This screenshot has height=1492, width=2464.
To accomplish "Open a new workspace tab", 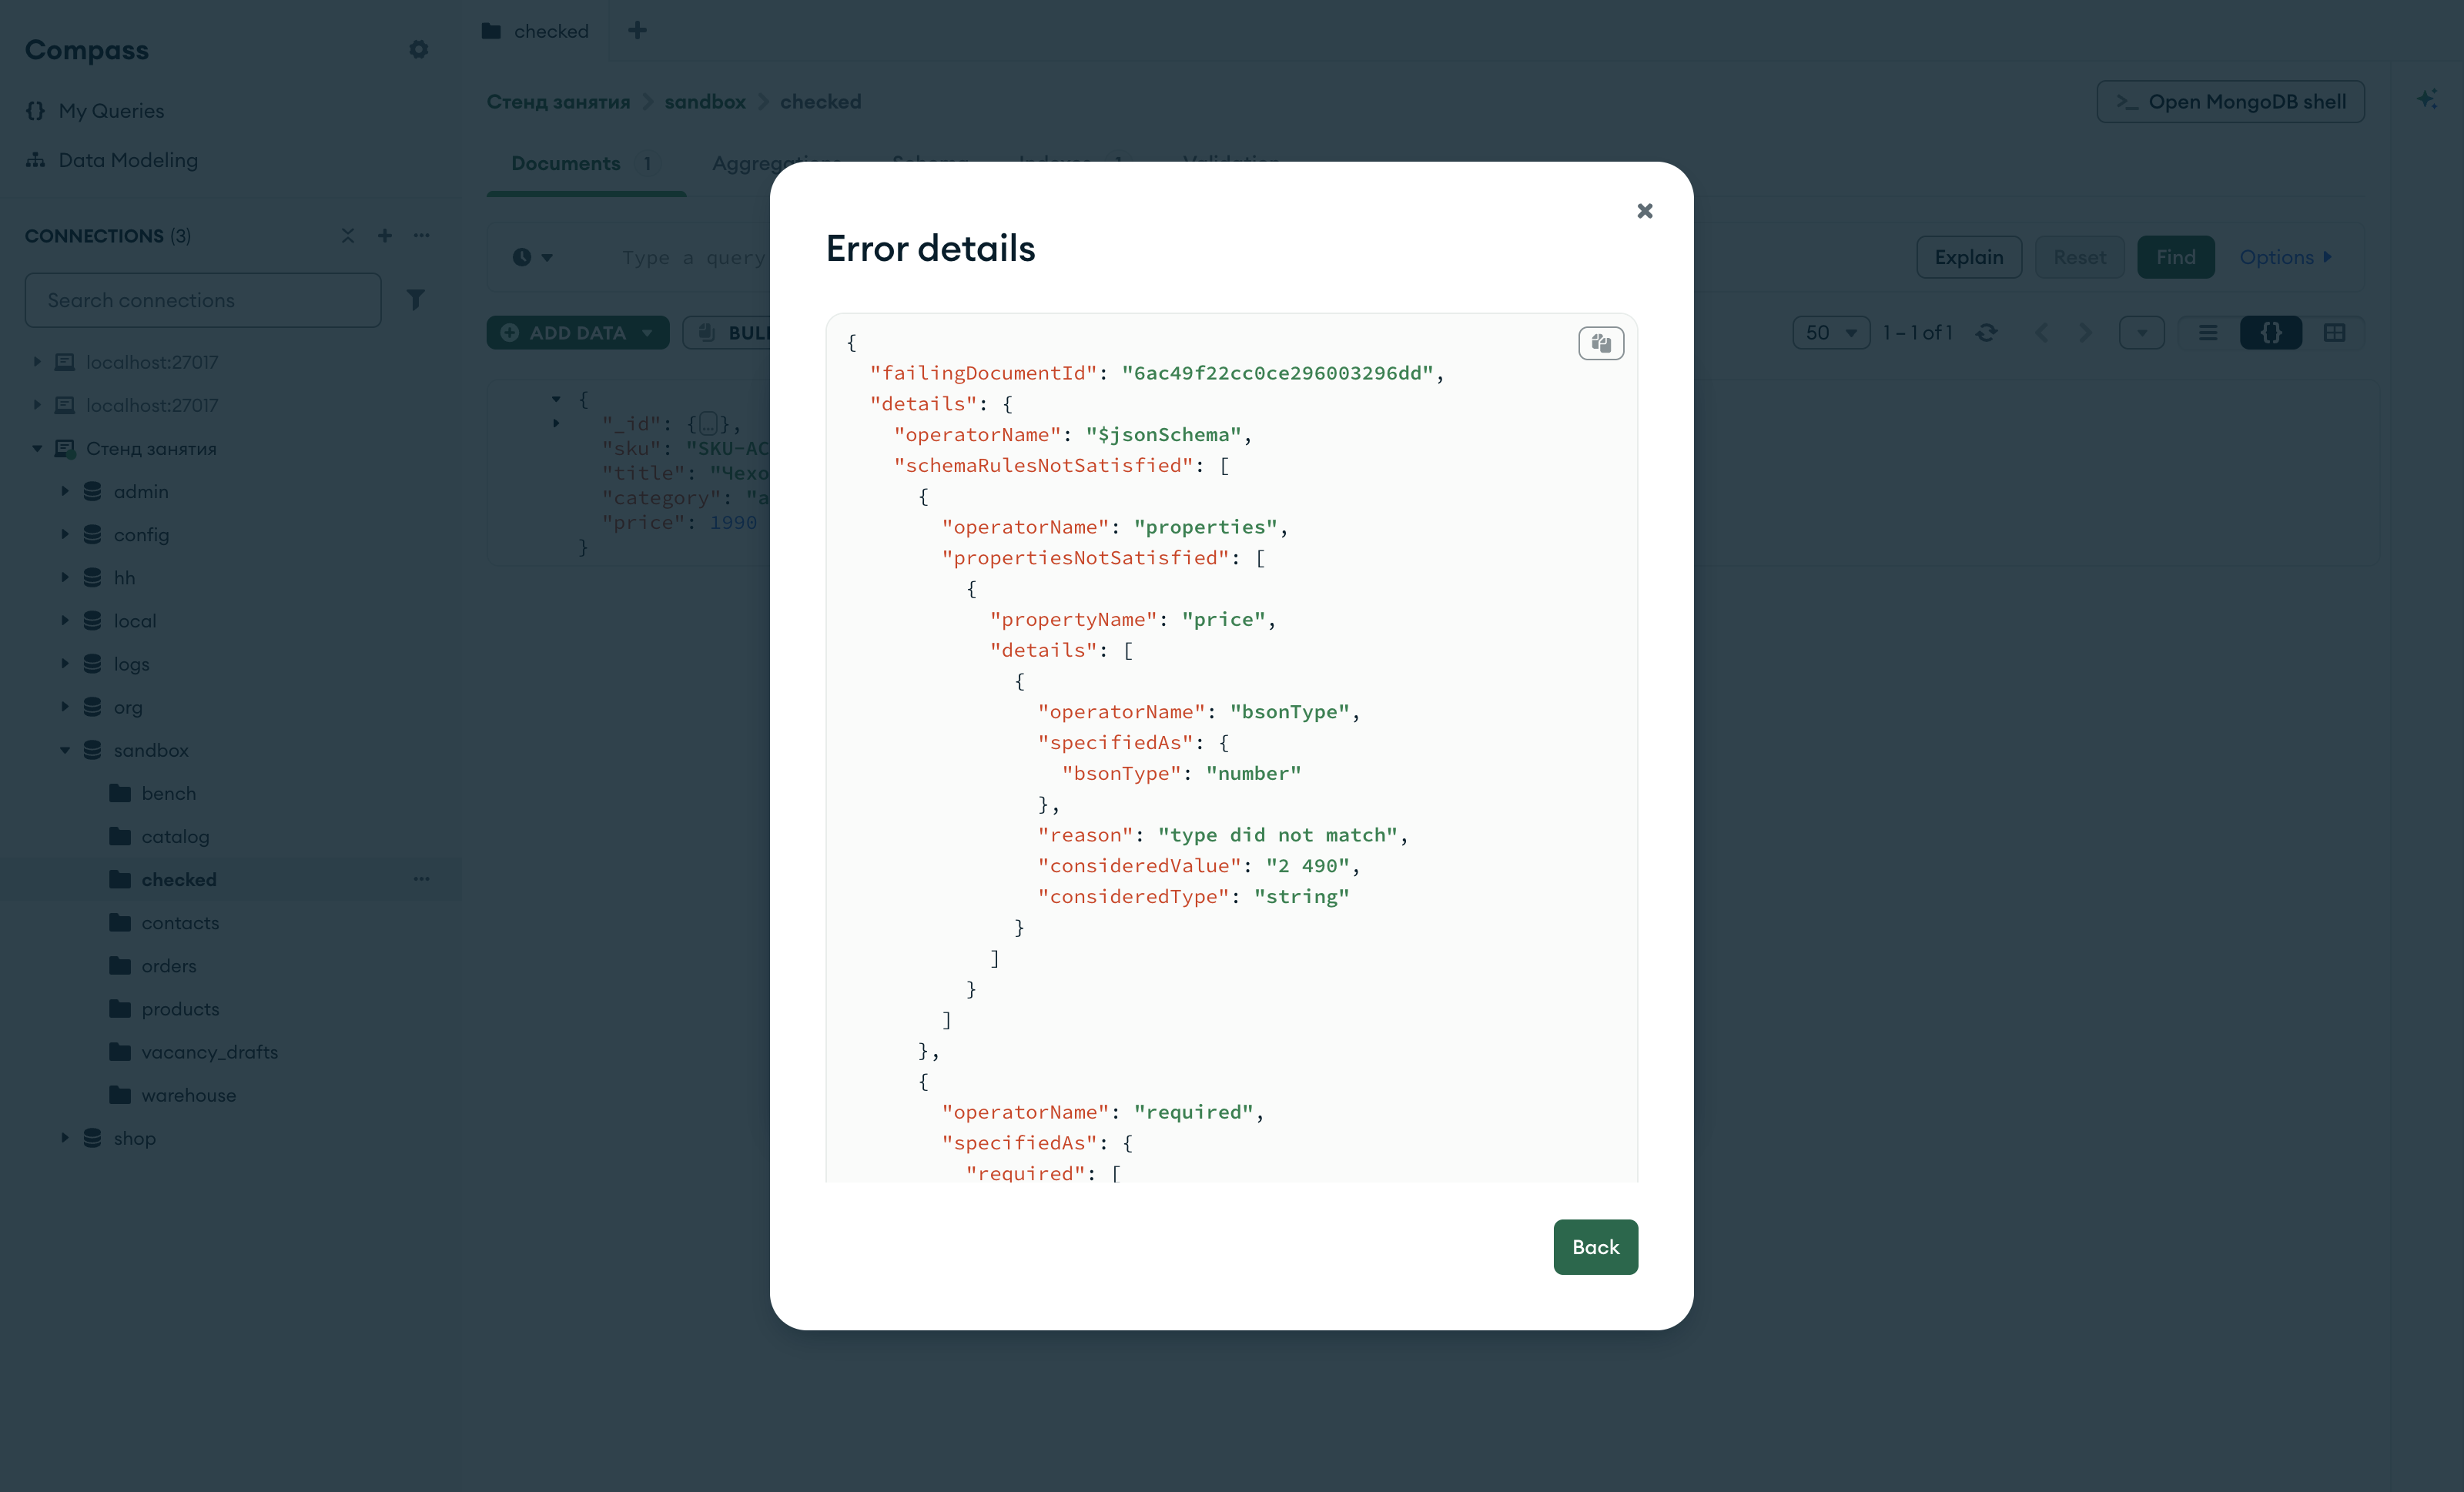I will tap(637, 30).
